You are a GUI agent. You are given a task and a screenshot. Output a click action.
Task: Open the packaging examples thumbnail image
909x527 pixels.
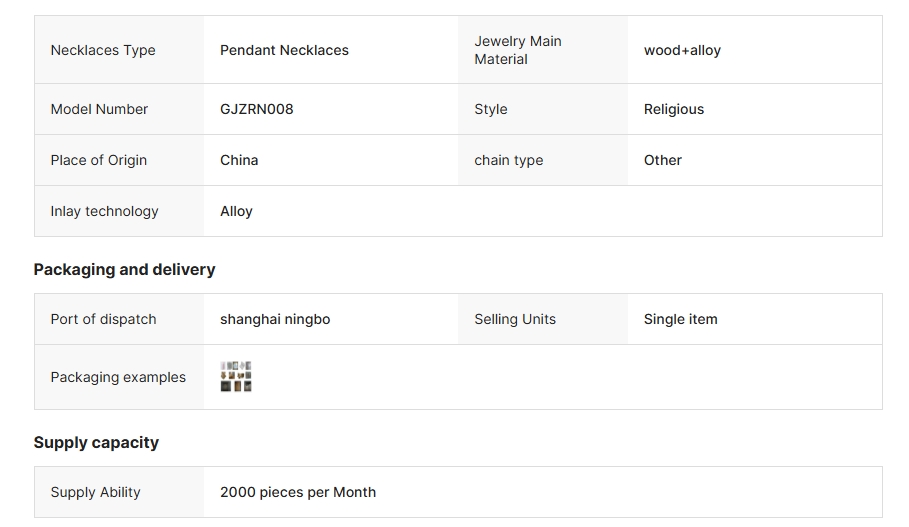pos(236,376)
